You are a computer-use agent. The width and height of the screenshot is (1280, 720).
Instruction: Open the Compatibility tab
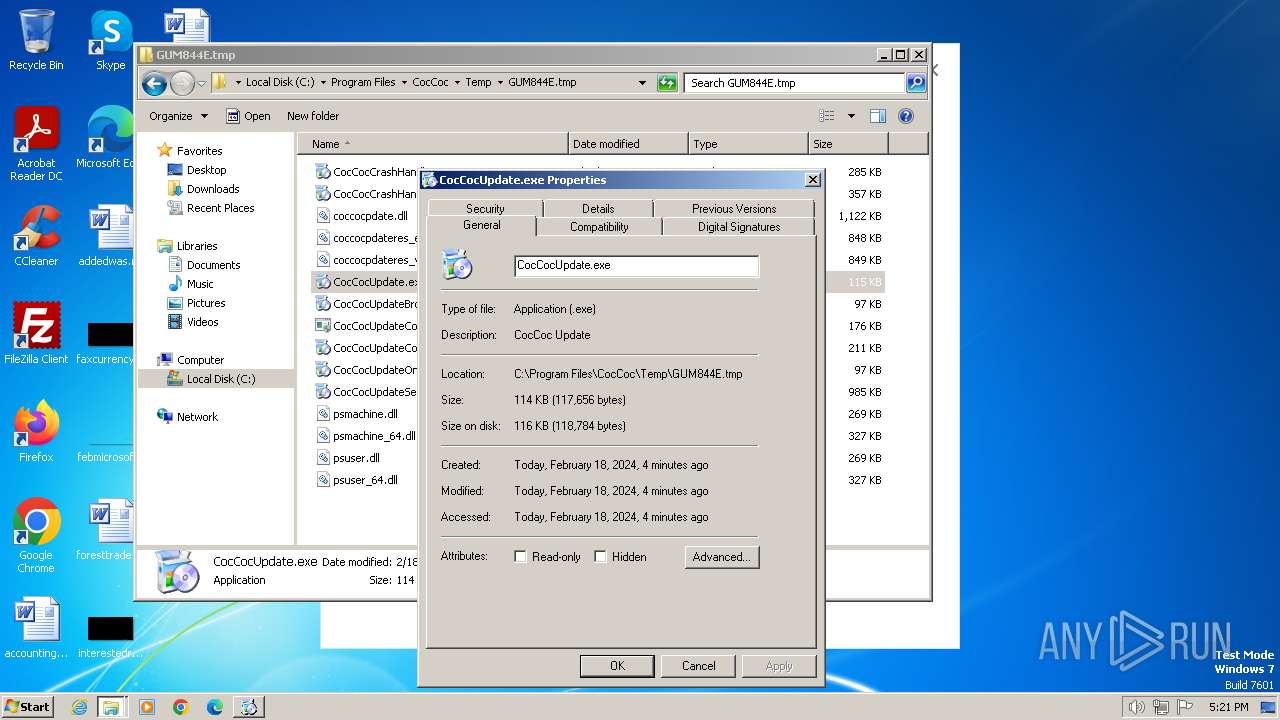(x=599, y=227)
